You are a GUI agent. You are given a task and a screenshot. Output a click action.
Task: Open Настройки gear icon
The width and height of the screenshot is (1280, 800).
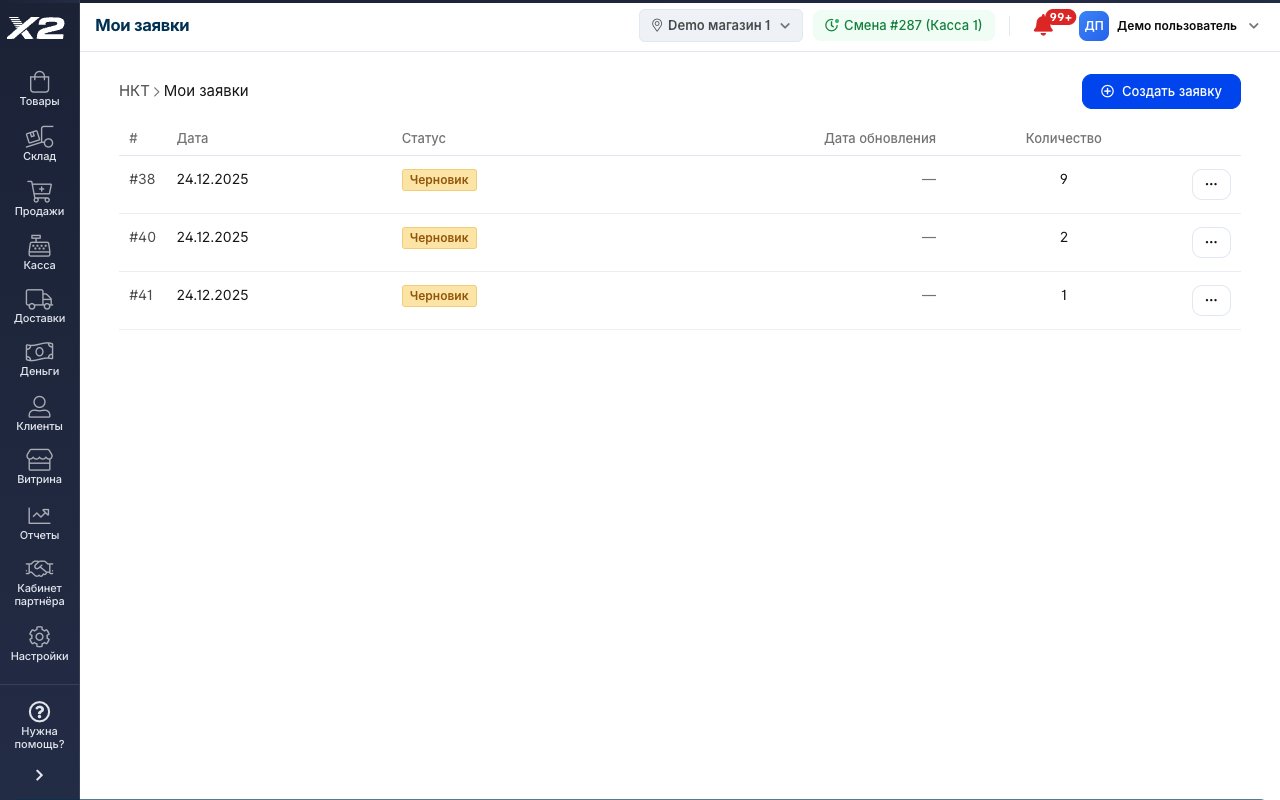pos(39,644)
